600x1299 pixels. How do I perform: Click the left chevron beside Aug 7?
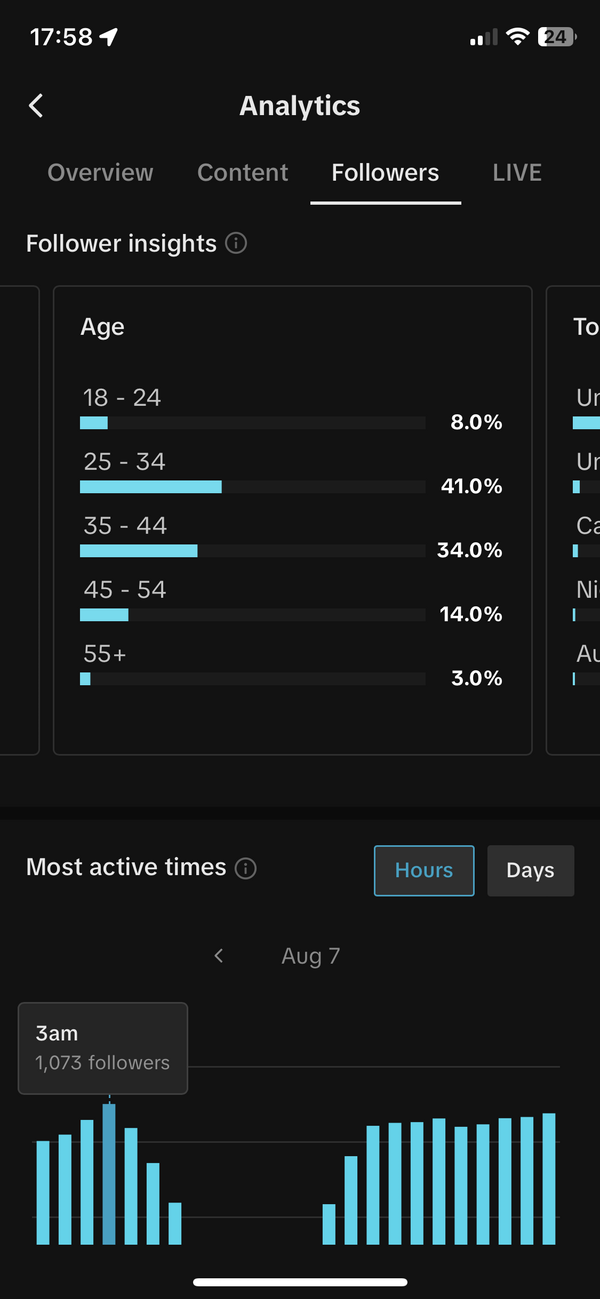[218, 956]
